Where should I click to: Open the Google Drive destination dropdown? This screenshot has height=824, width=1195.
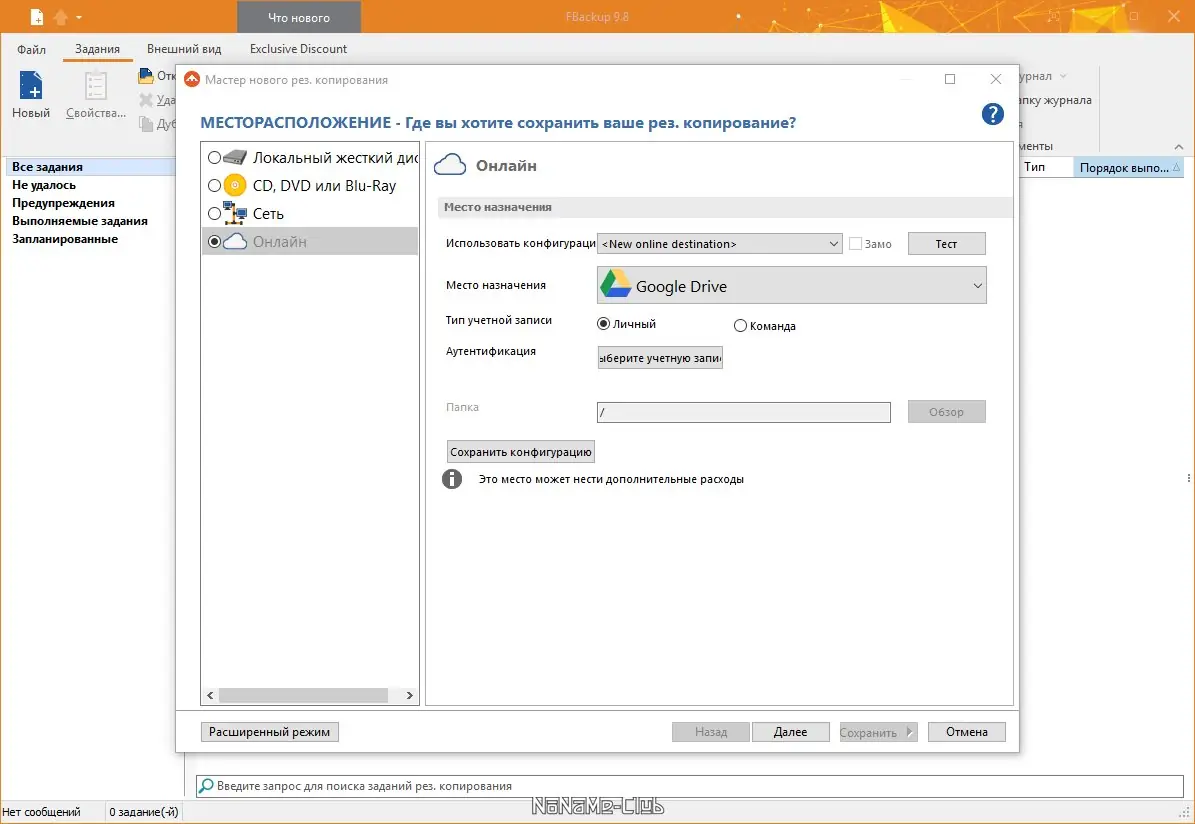click(791, 285)
